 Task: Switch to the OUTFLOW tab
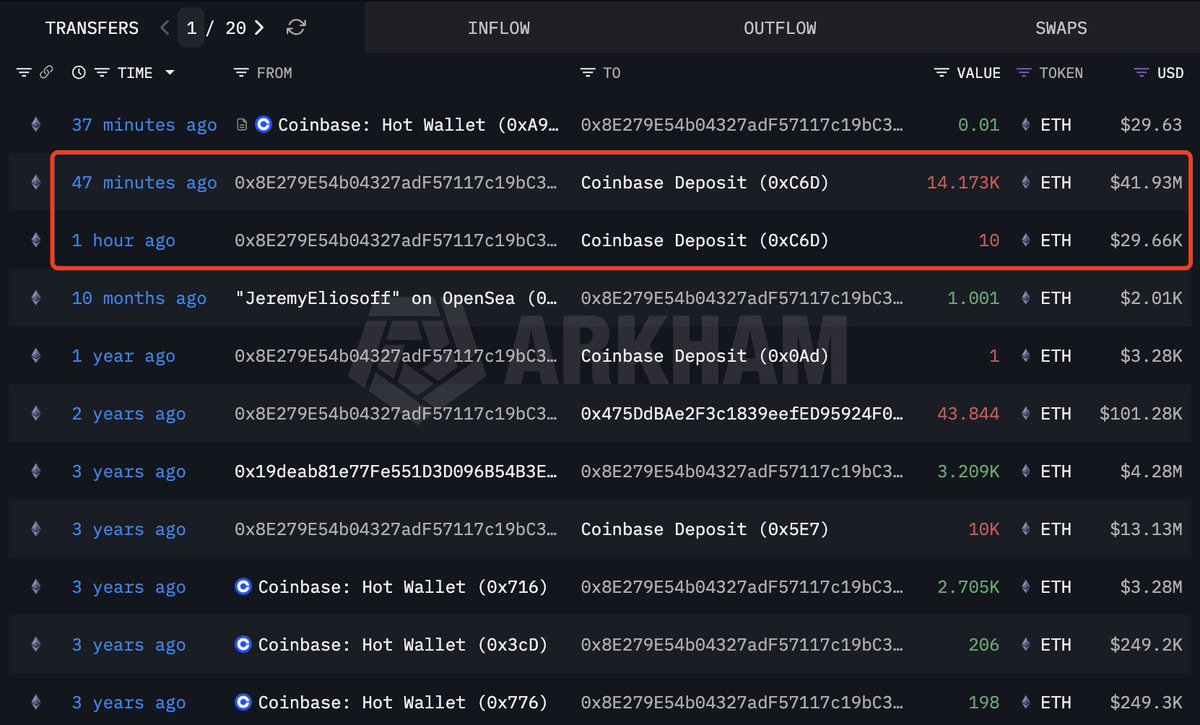click(x=780, y=27)
